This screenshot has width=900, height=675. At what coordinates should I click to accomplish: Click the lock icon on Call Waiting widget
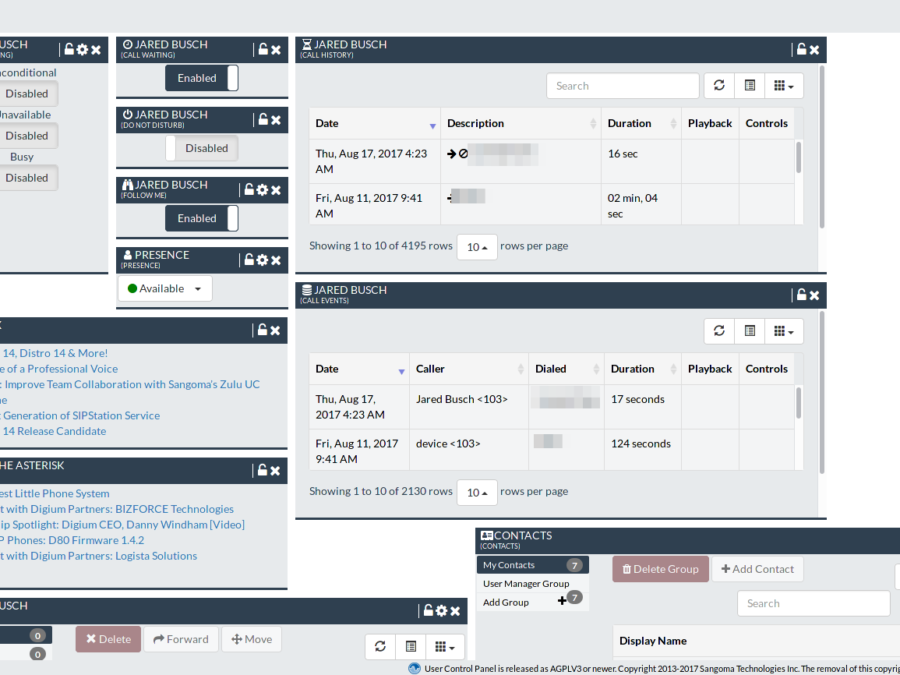point(263,49)
